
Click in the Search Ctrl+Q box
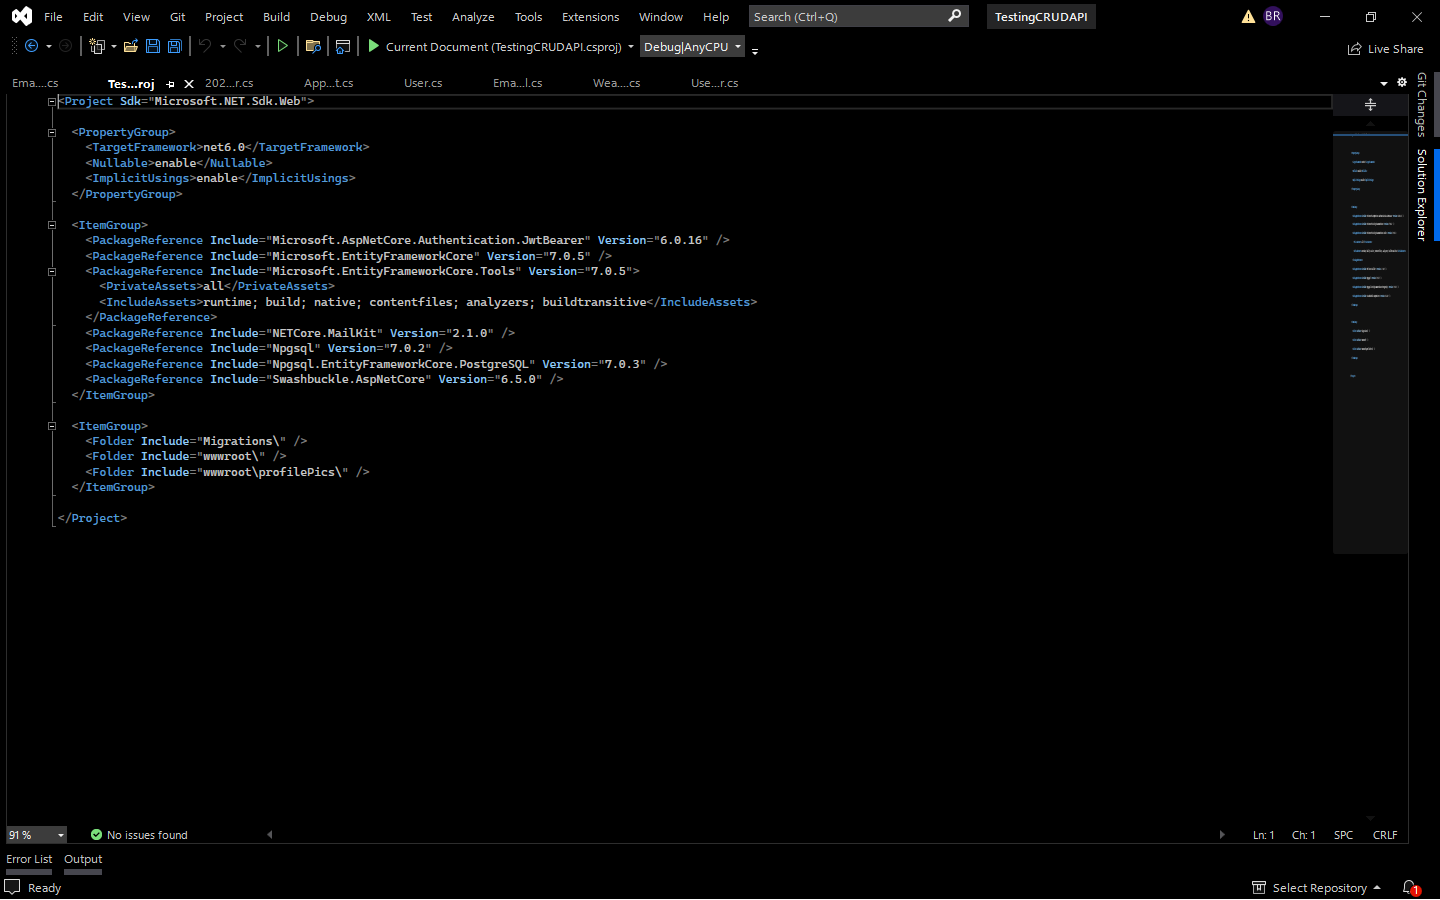[x=850, y=16]
